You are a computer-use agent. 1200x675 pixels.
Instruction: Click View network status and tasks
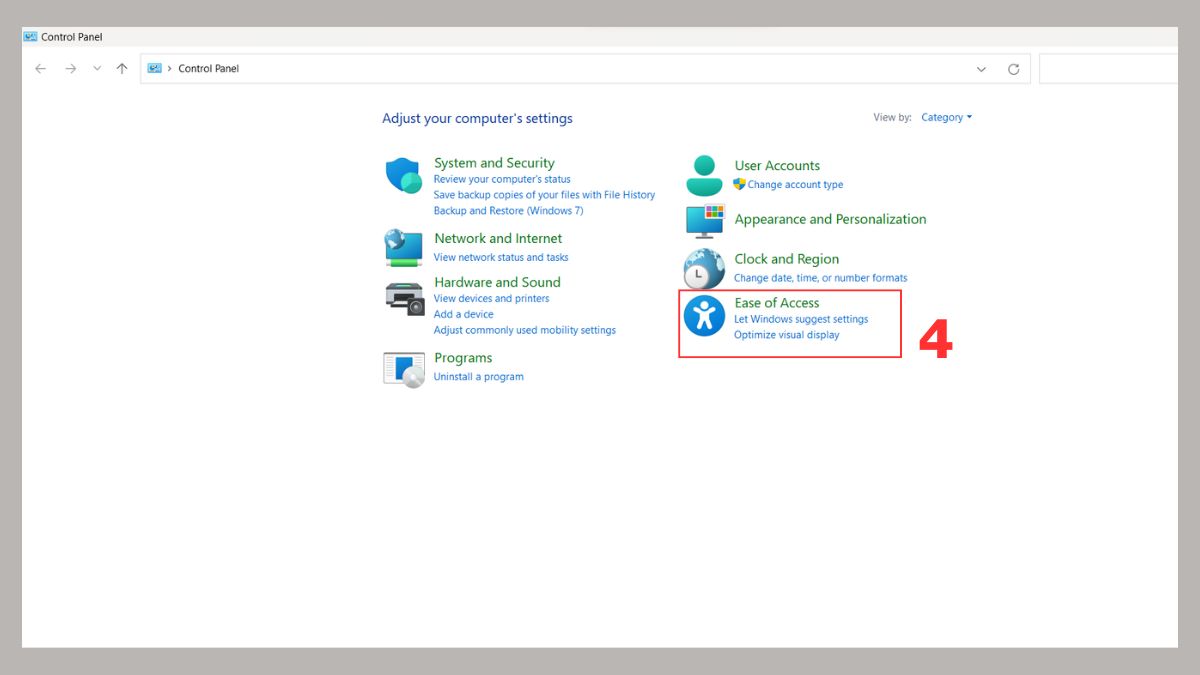501,257
